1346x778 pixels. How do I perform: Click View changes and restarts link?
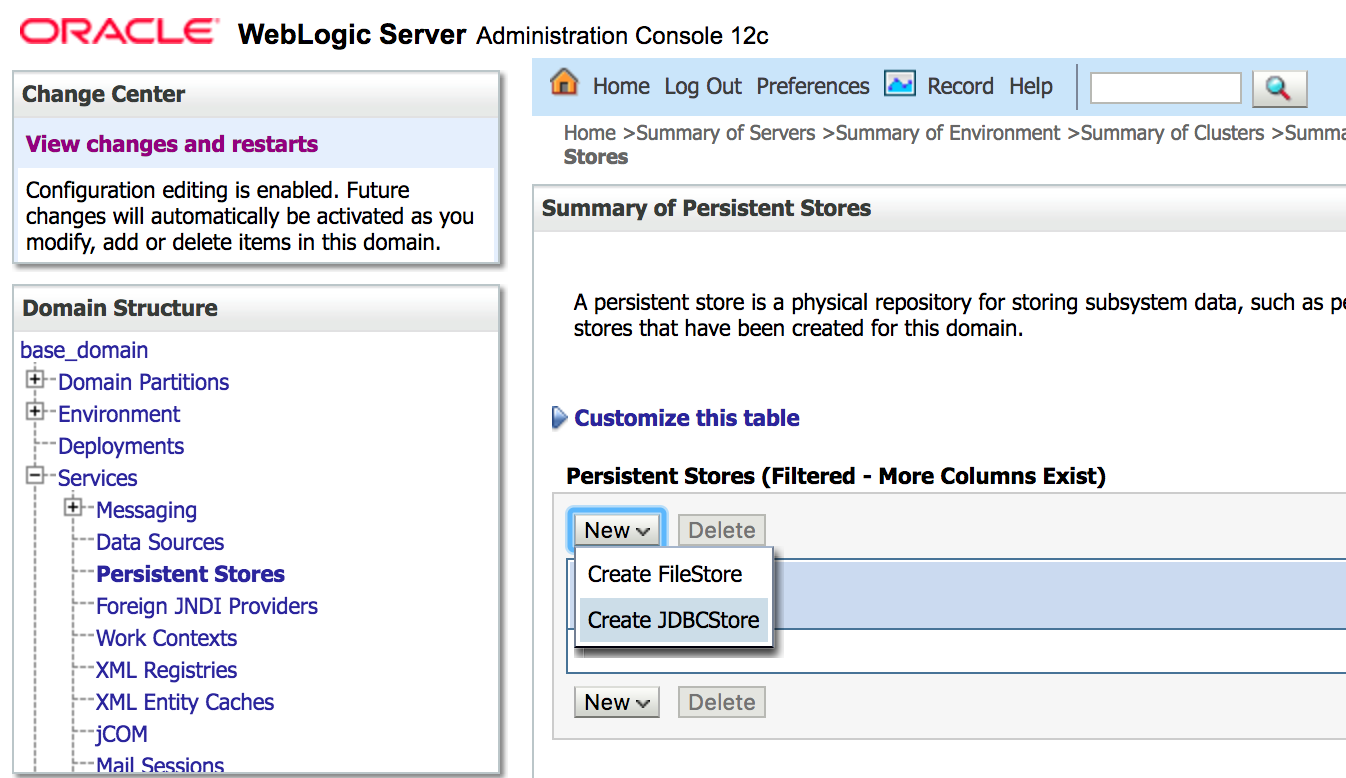pos(172,144)
